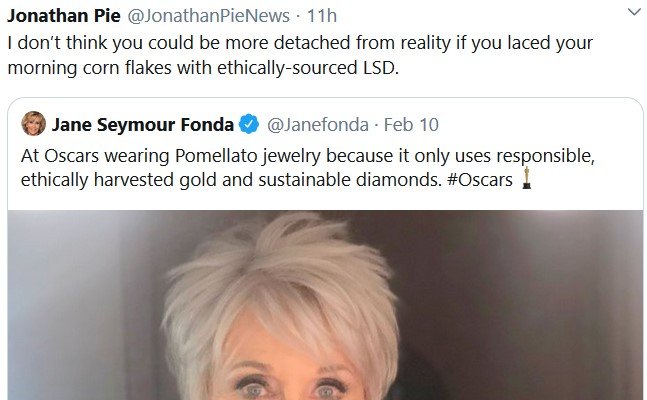647x400 pixels.
Task: Click the Jane Seymour Fonda display name
Action: [143, 125]
